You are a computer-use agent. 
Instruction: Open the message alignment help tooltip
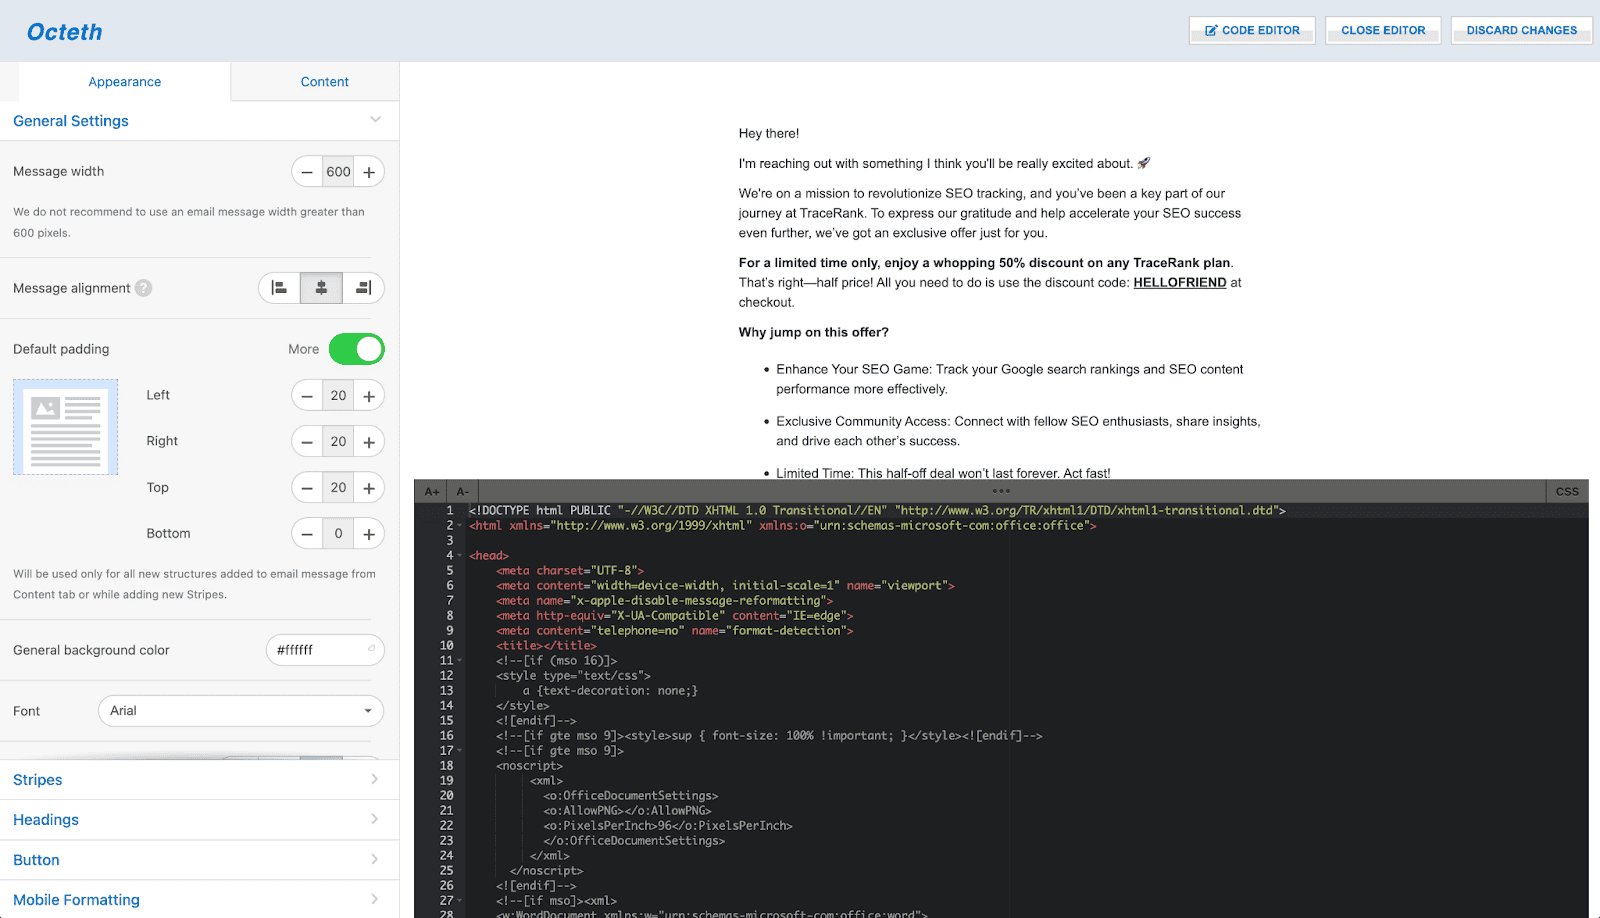point(144,288)
